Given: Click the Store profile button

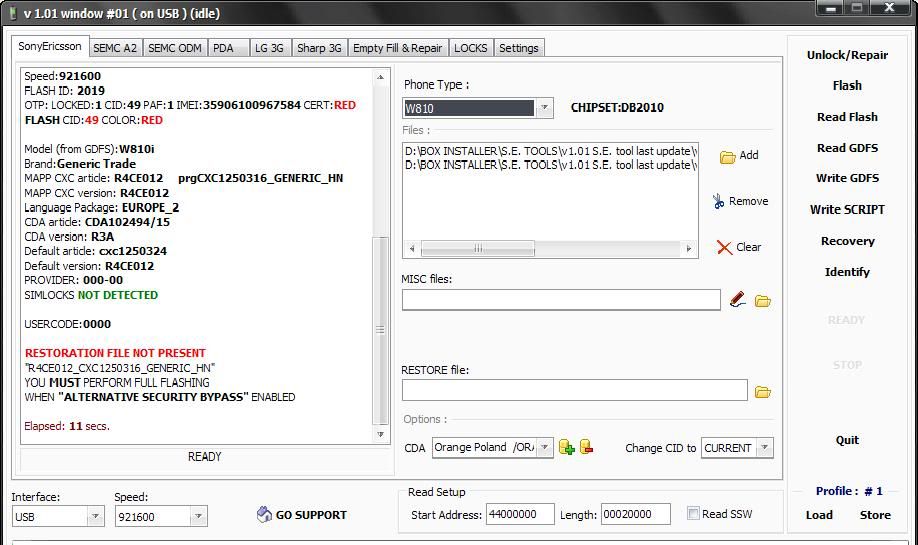Looking at the screenshot, I should [875, 515].
